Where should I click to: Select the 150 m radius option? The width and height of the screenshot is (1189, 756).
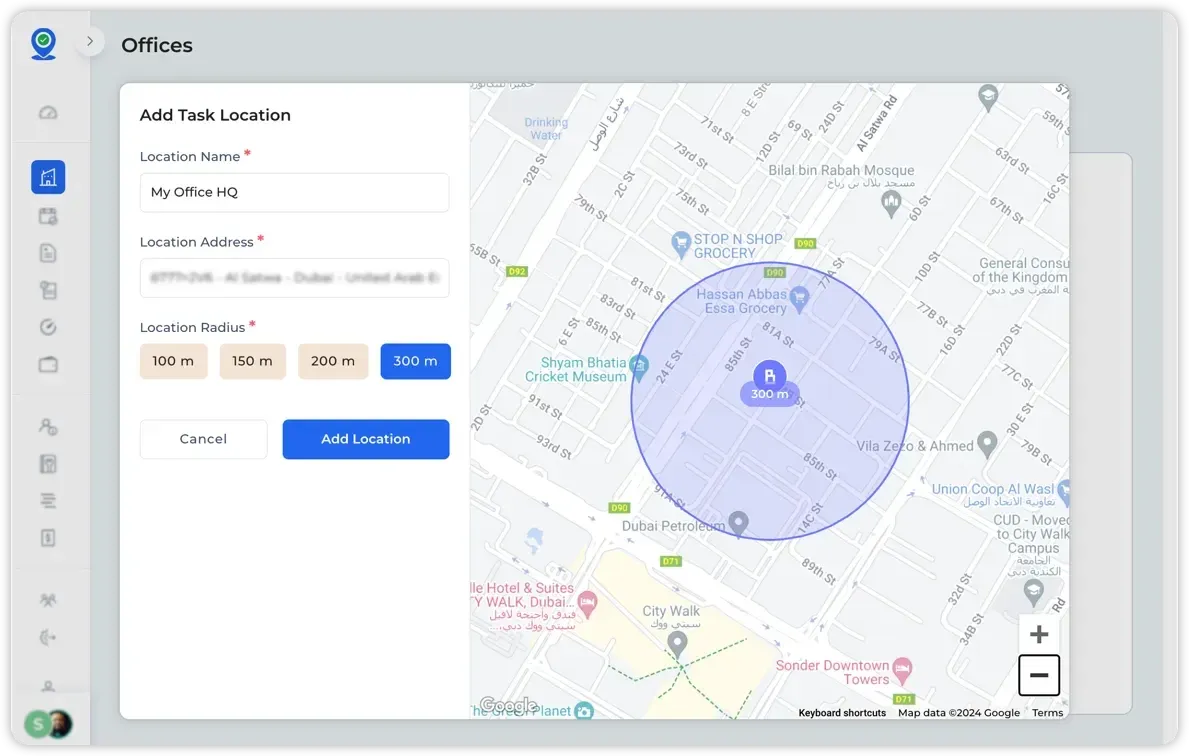(252, 361)
